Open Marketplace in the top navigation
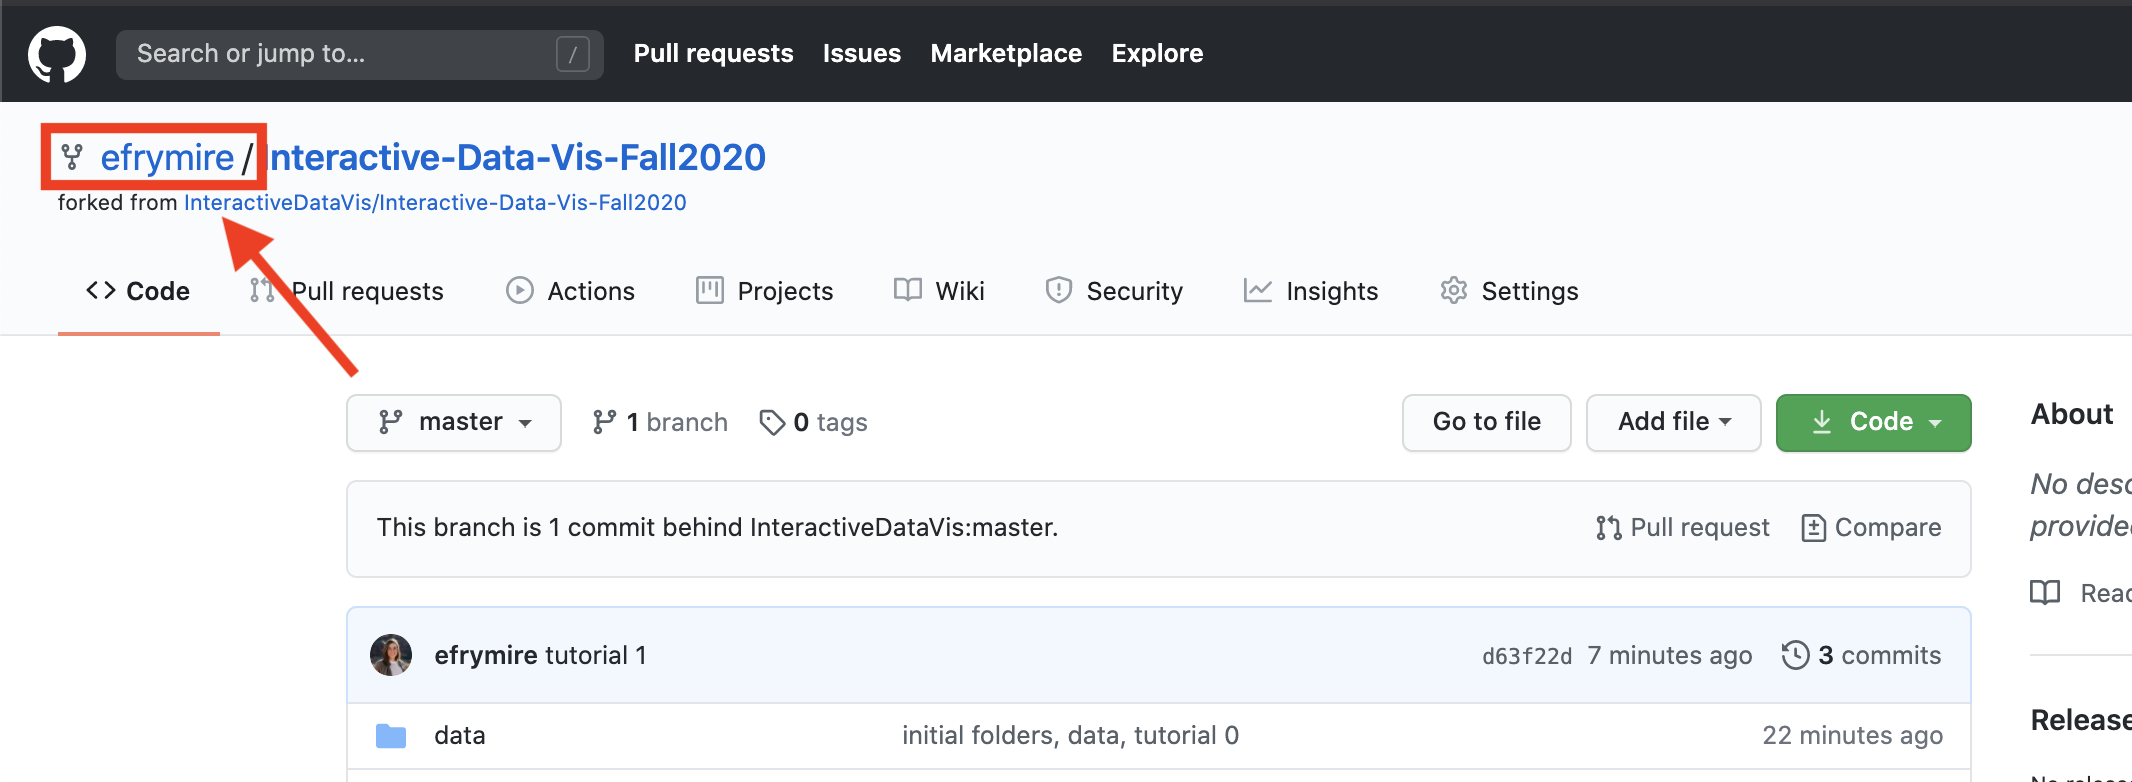2132x782 pixels. coord(1006,54)
